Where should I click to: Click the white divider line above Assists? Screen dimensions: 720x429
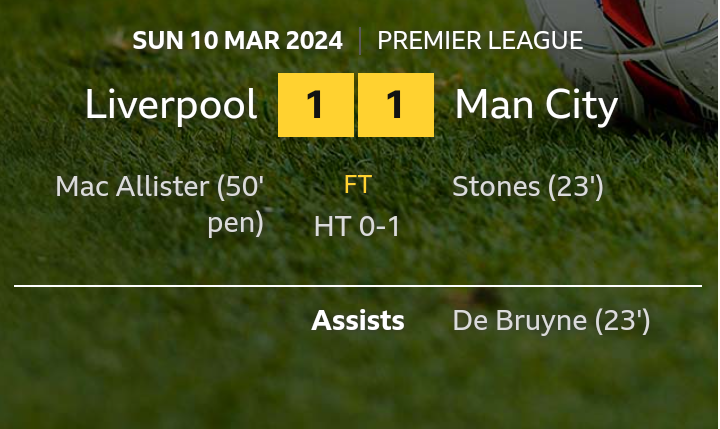[358, 287]
